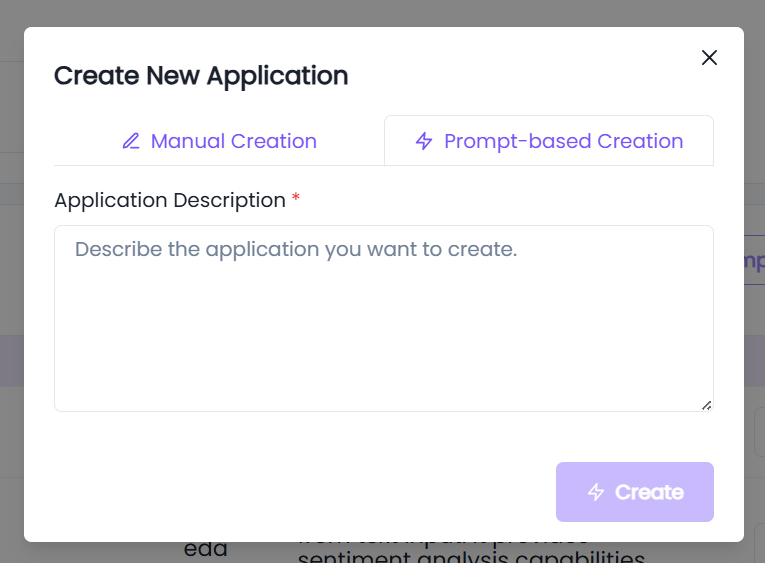The image size is (765, 563).
Task: Close the Create New Application dialog
Action: click(x=709, y=58)
